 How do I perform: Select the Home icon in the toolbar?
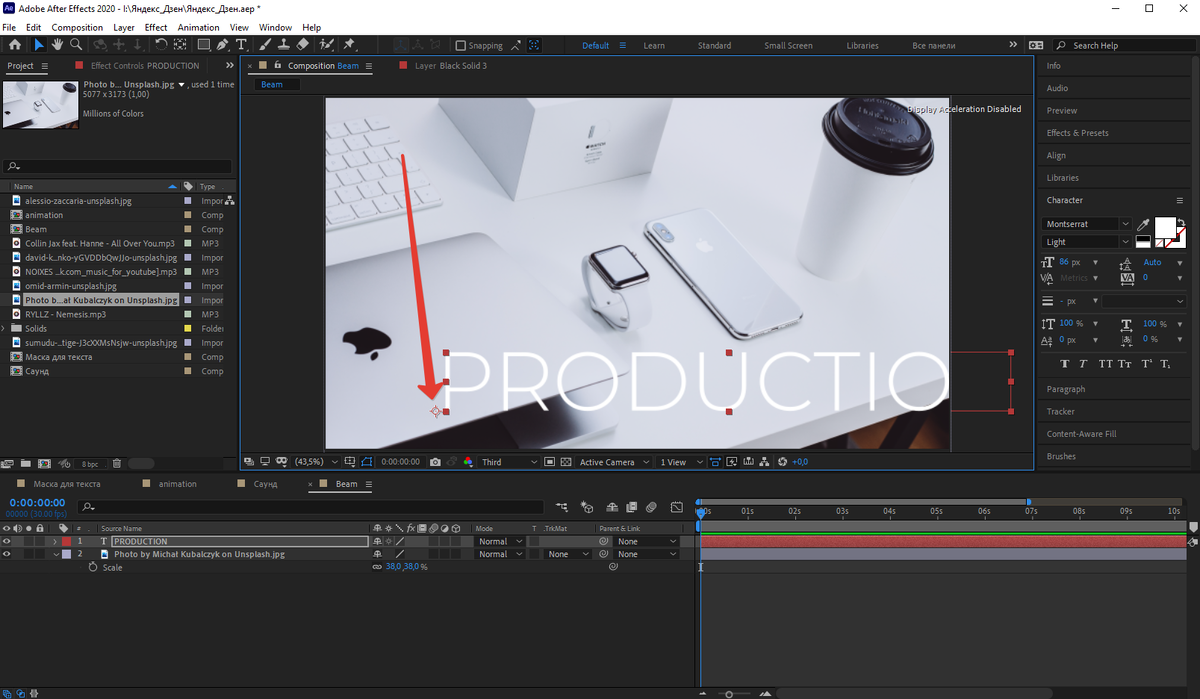point(14,45)
